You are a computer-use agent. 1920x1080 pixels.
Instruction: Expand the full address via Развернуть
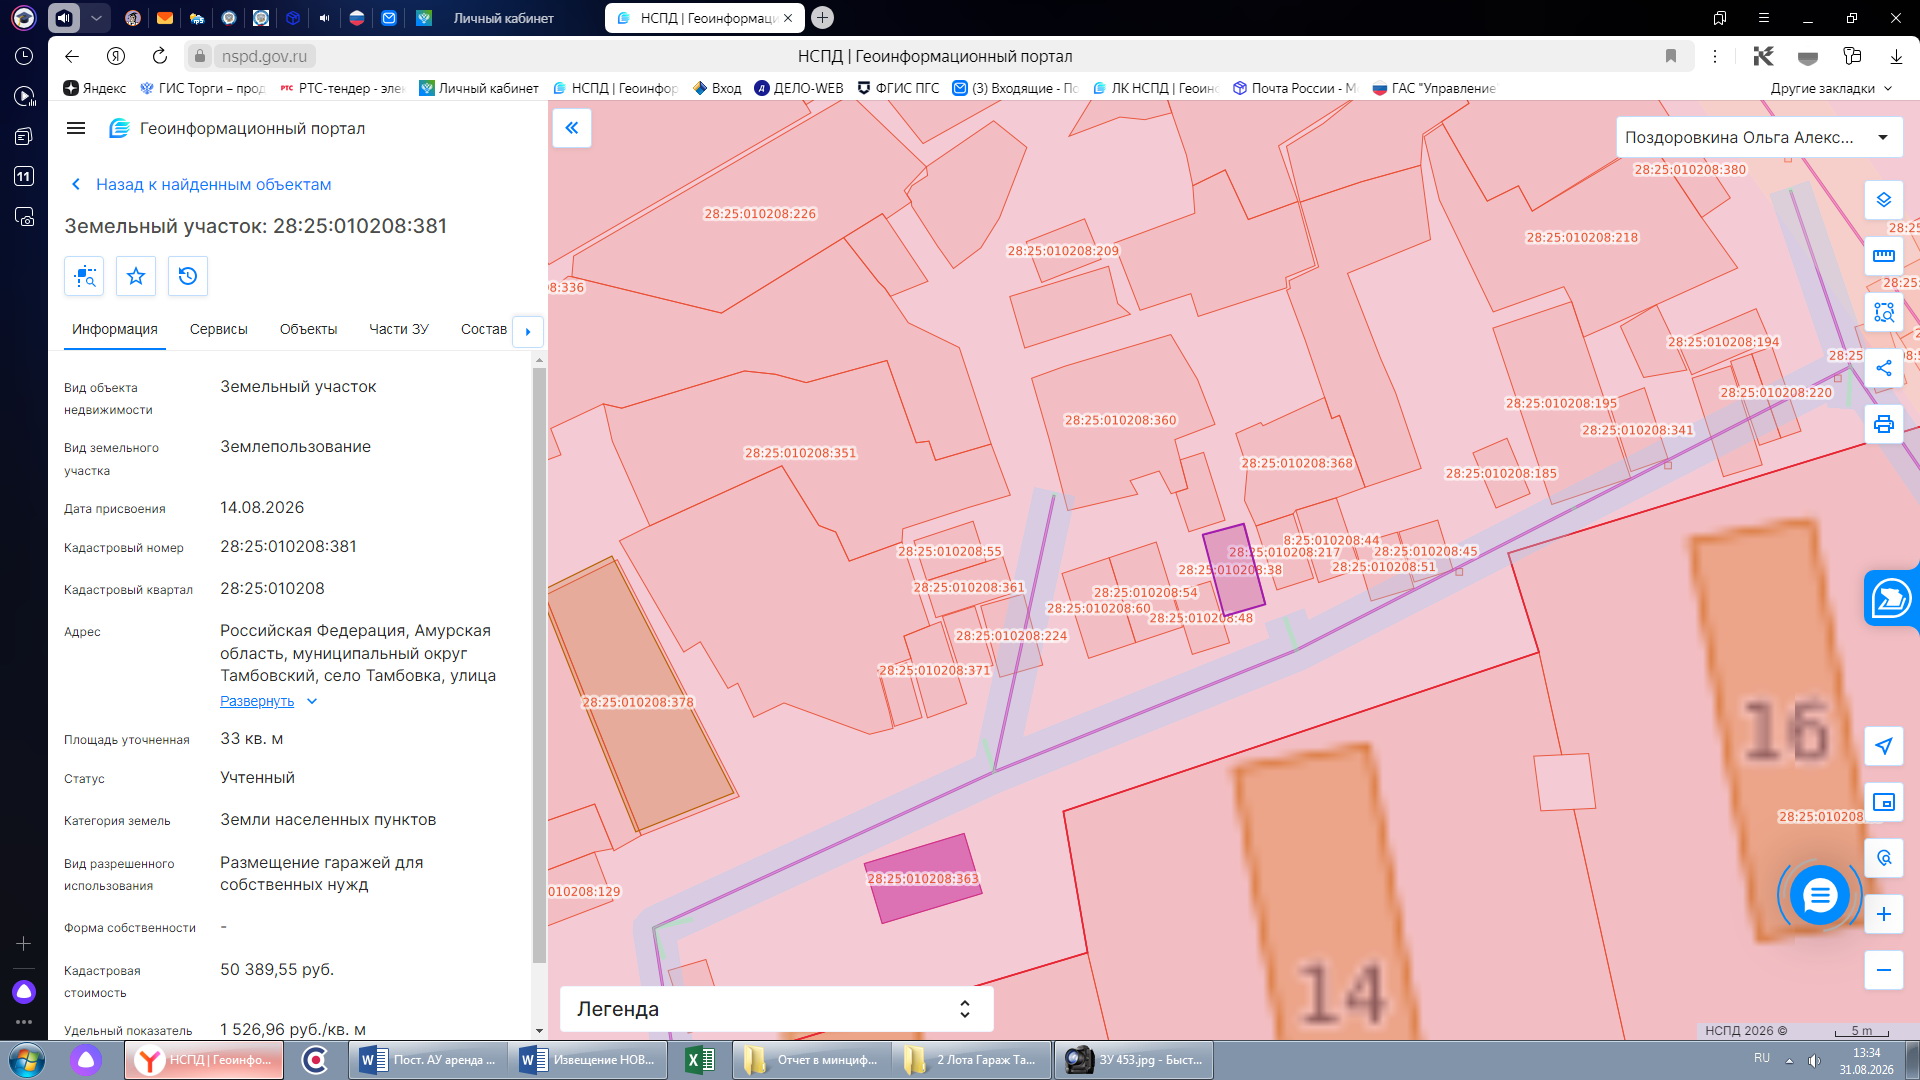258,701
